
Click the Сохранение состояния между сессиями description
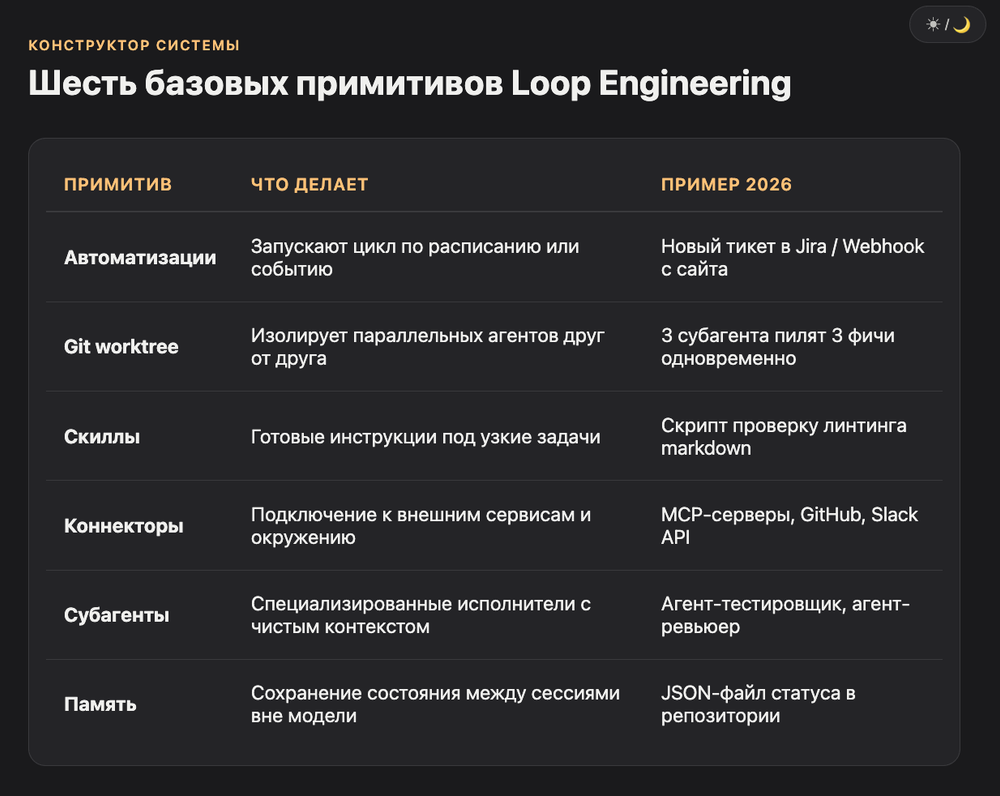click(x=435, y=704)
